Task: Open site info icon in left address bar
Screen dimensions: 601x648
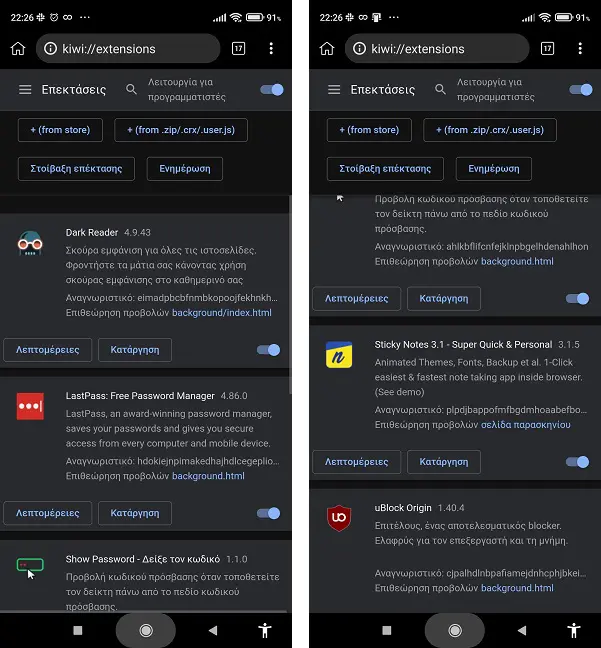Action: click(x=50, y=49)
